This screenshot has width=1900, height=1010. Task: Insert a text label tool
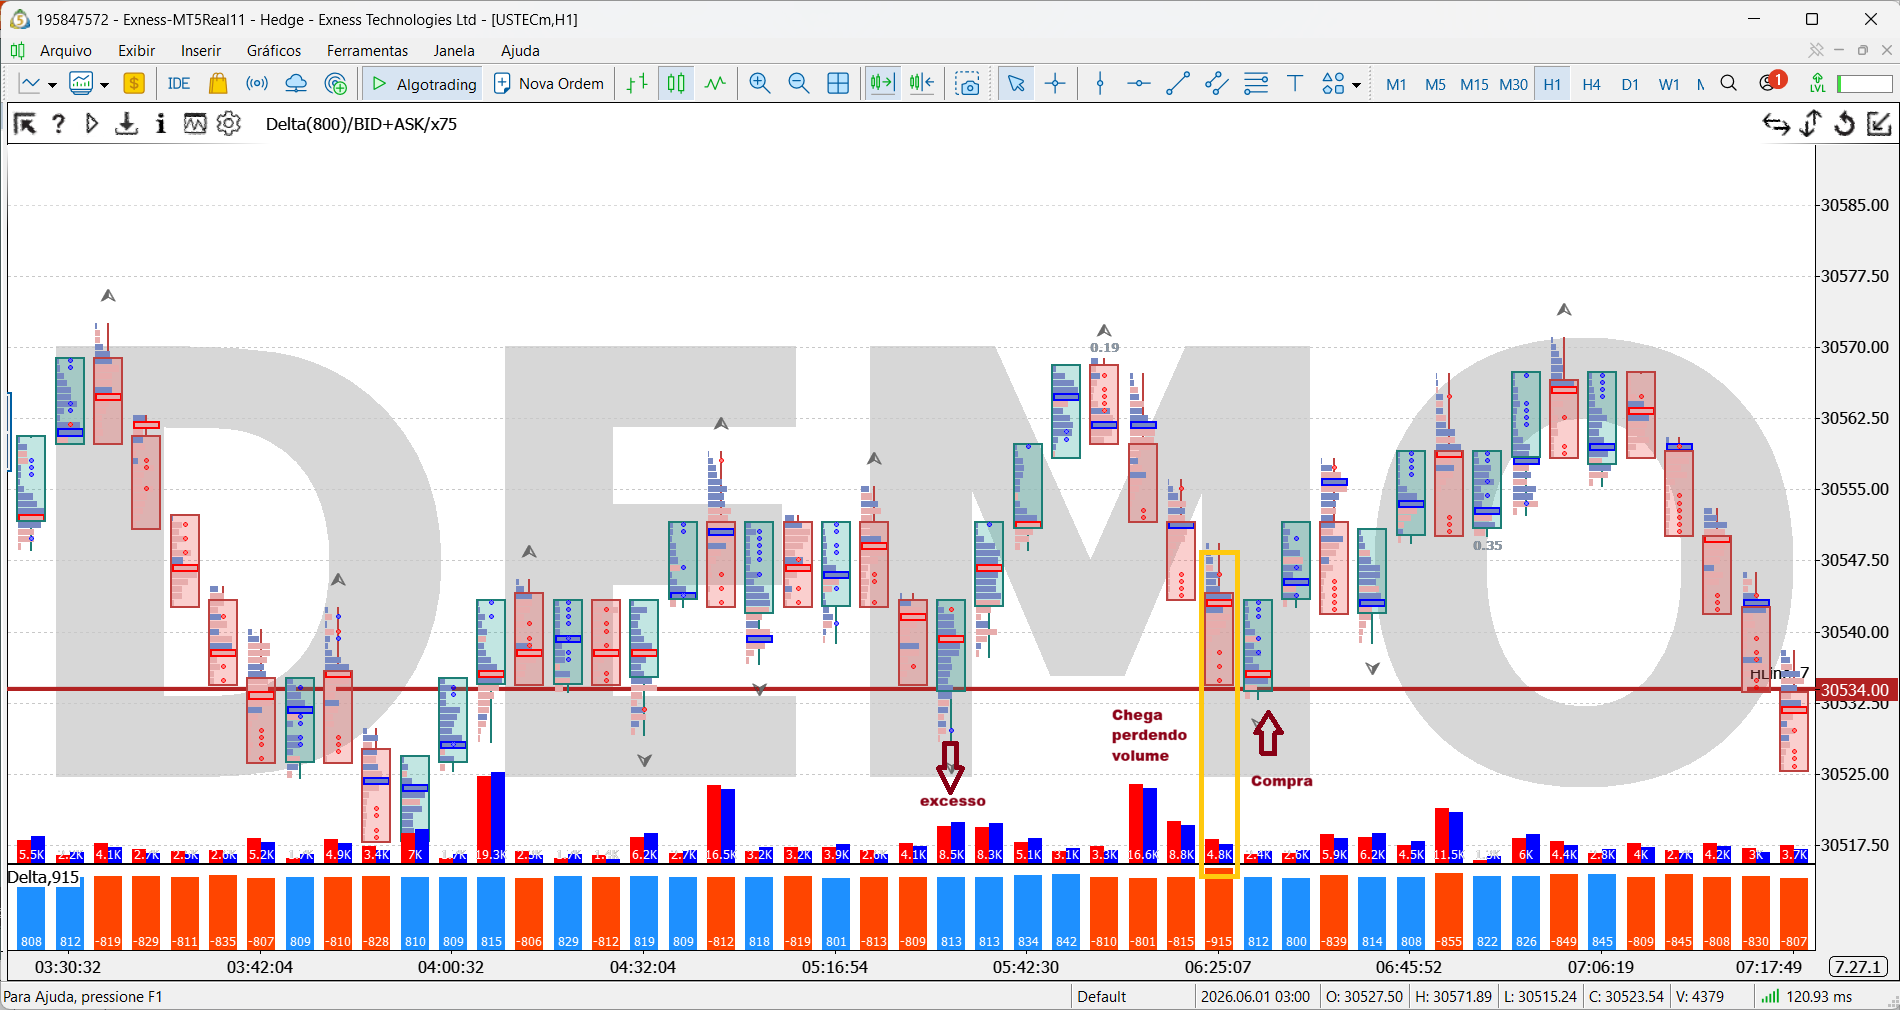click(1295, 84)
